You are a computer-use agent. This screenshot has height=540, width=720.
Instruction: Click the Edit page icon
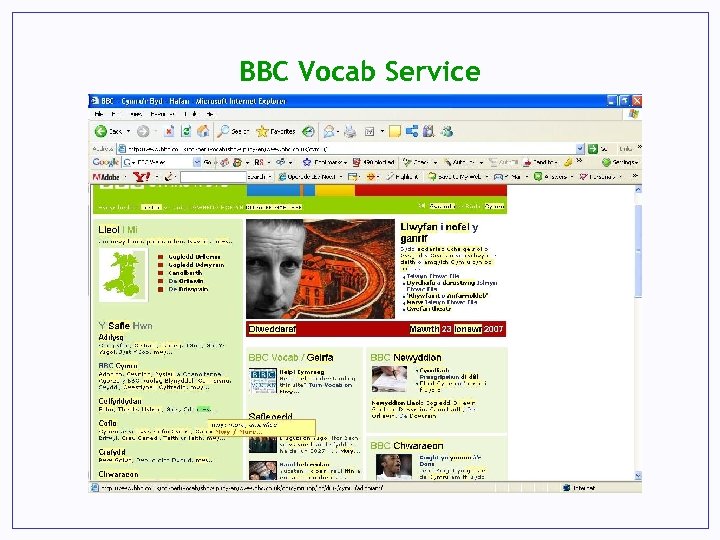point(370,132)
